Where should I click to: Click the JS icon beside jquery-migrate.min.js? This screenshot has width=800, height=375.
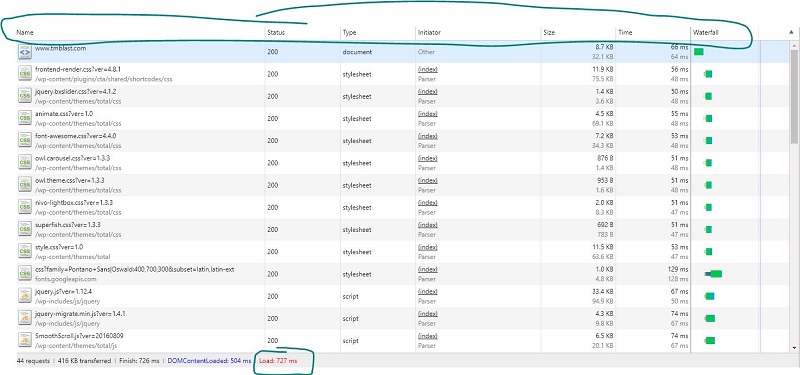(x=24, y=318)
